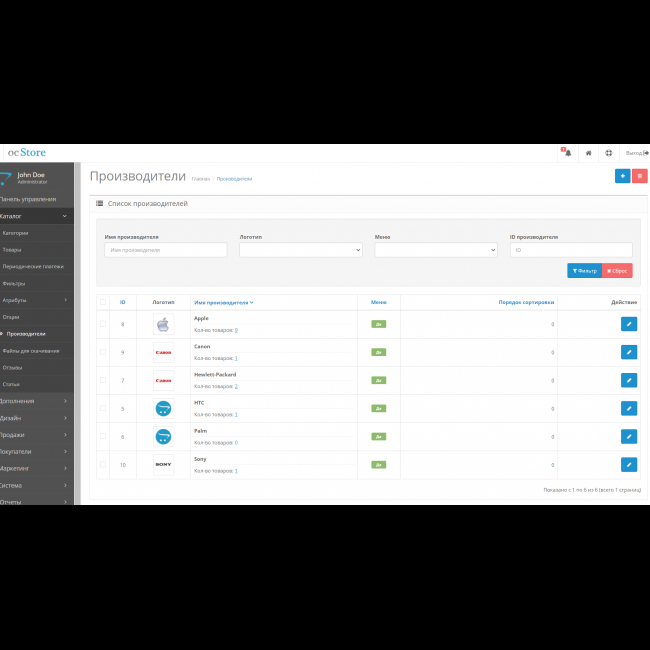Viewport: 650px width, 650px height.
Task: Click the red delete trash button
Action: (640, 176)
